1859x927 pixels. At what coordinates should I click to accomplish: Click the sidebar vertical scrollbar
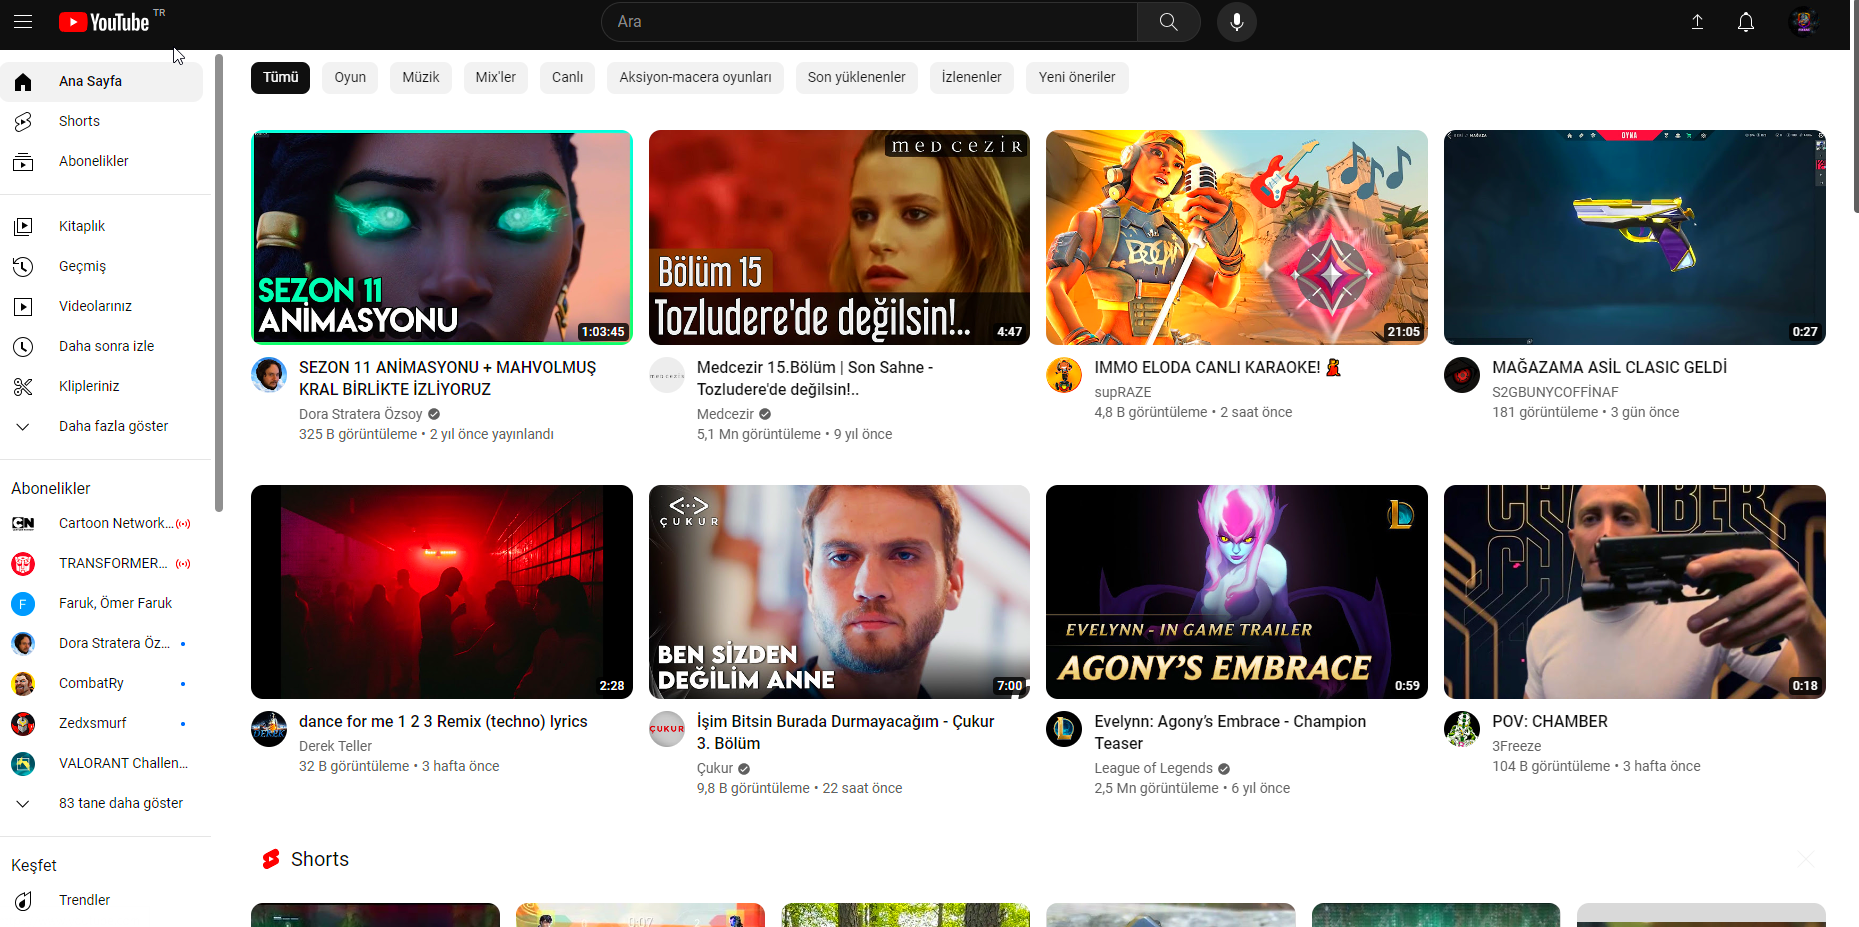(x=219, y=282)
